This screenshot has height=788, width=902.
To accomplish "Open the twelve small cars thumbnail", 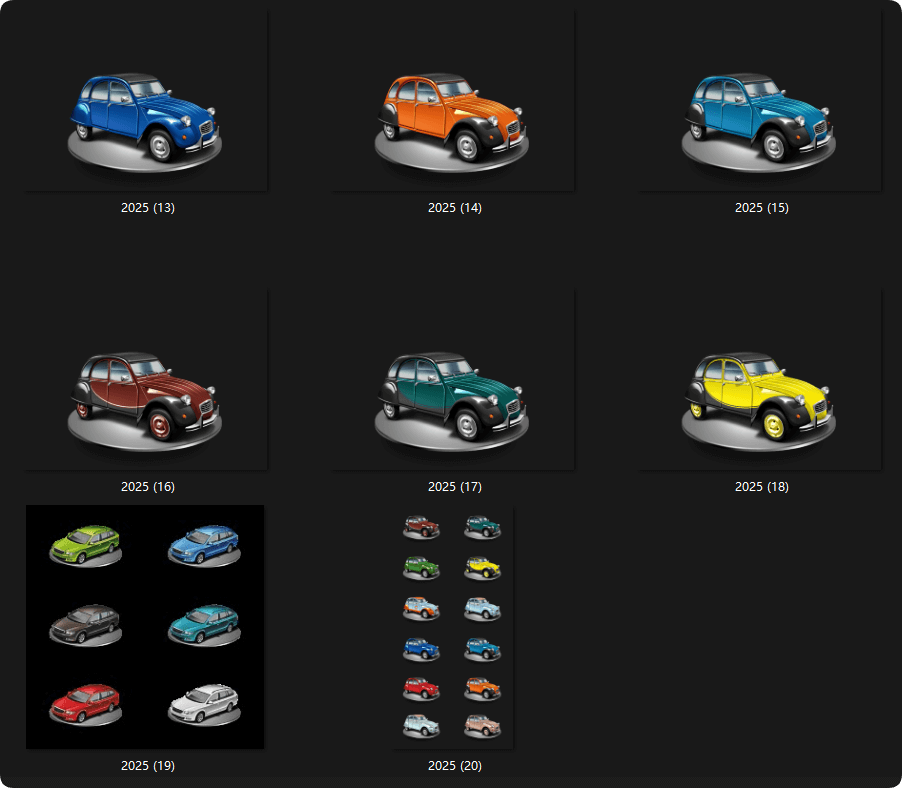I will point(453,627).
